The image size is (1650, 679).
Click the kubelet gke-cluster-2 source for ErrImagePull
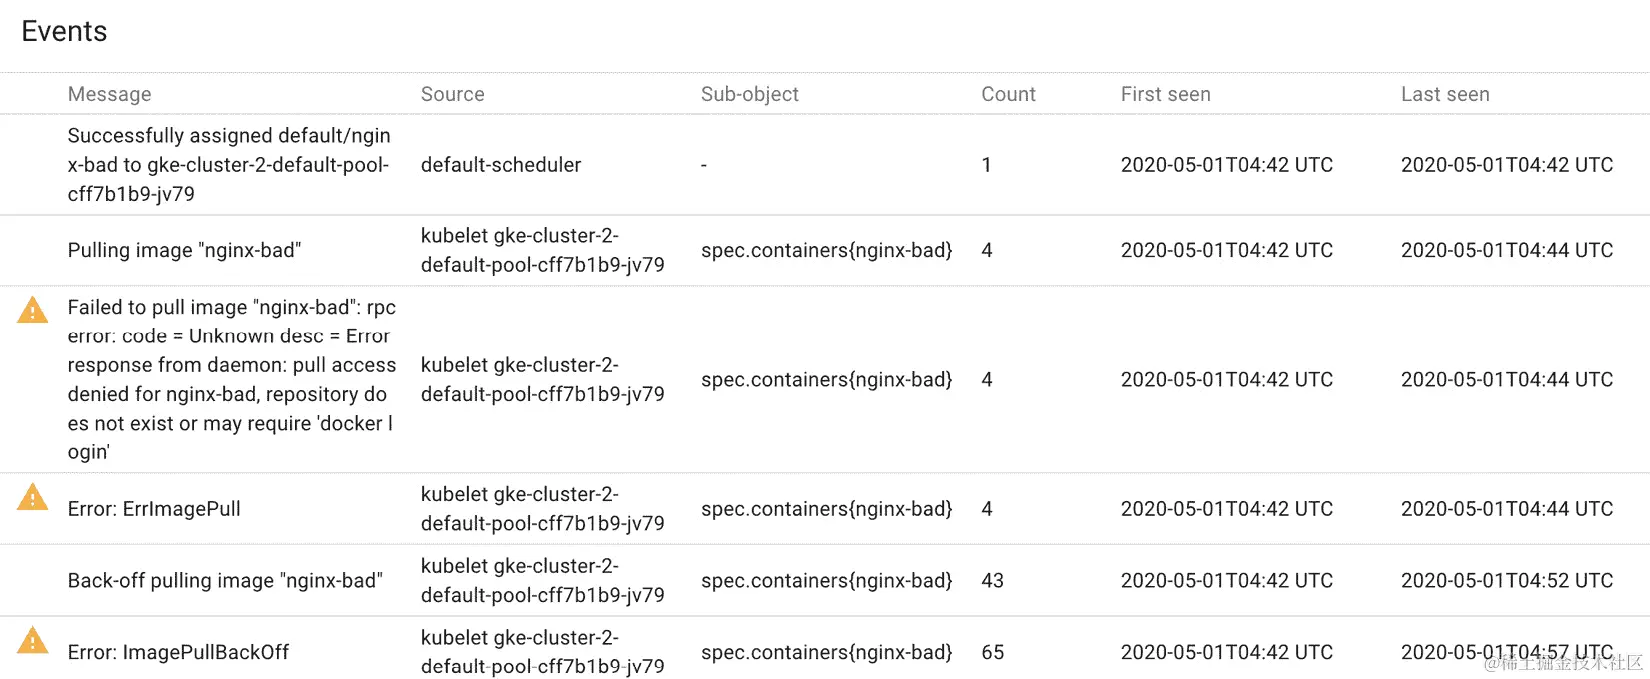(542, 508)
